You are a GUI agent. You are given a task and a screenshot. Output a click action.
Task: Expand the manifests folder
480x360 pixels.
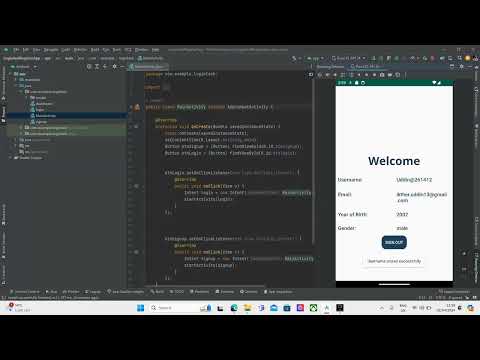pos(16,80)
